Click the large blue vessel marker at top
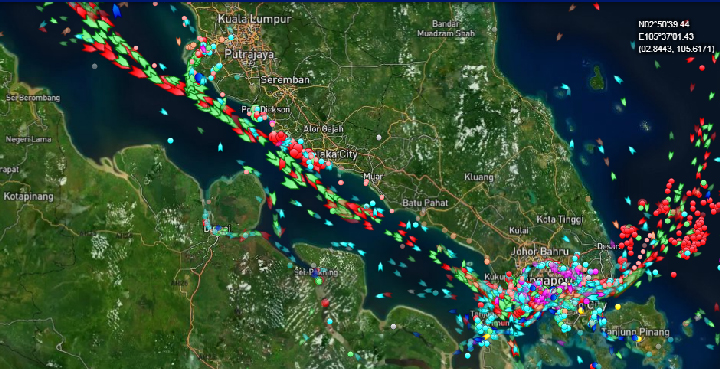 [x=117, y=11]
